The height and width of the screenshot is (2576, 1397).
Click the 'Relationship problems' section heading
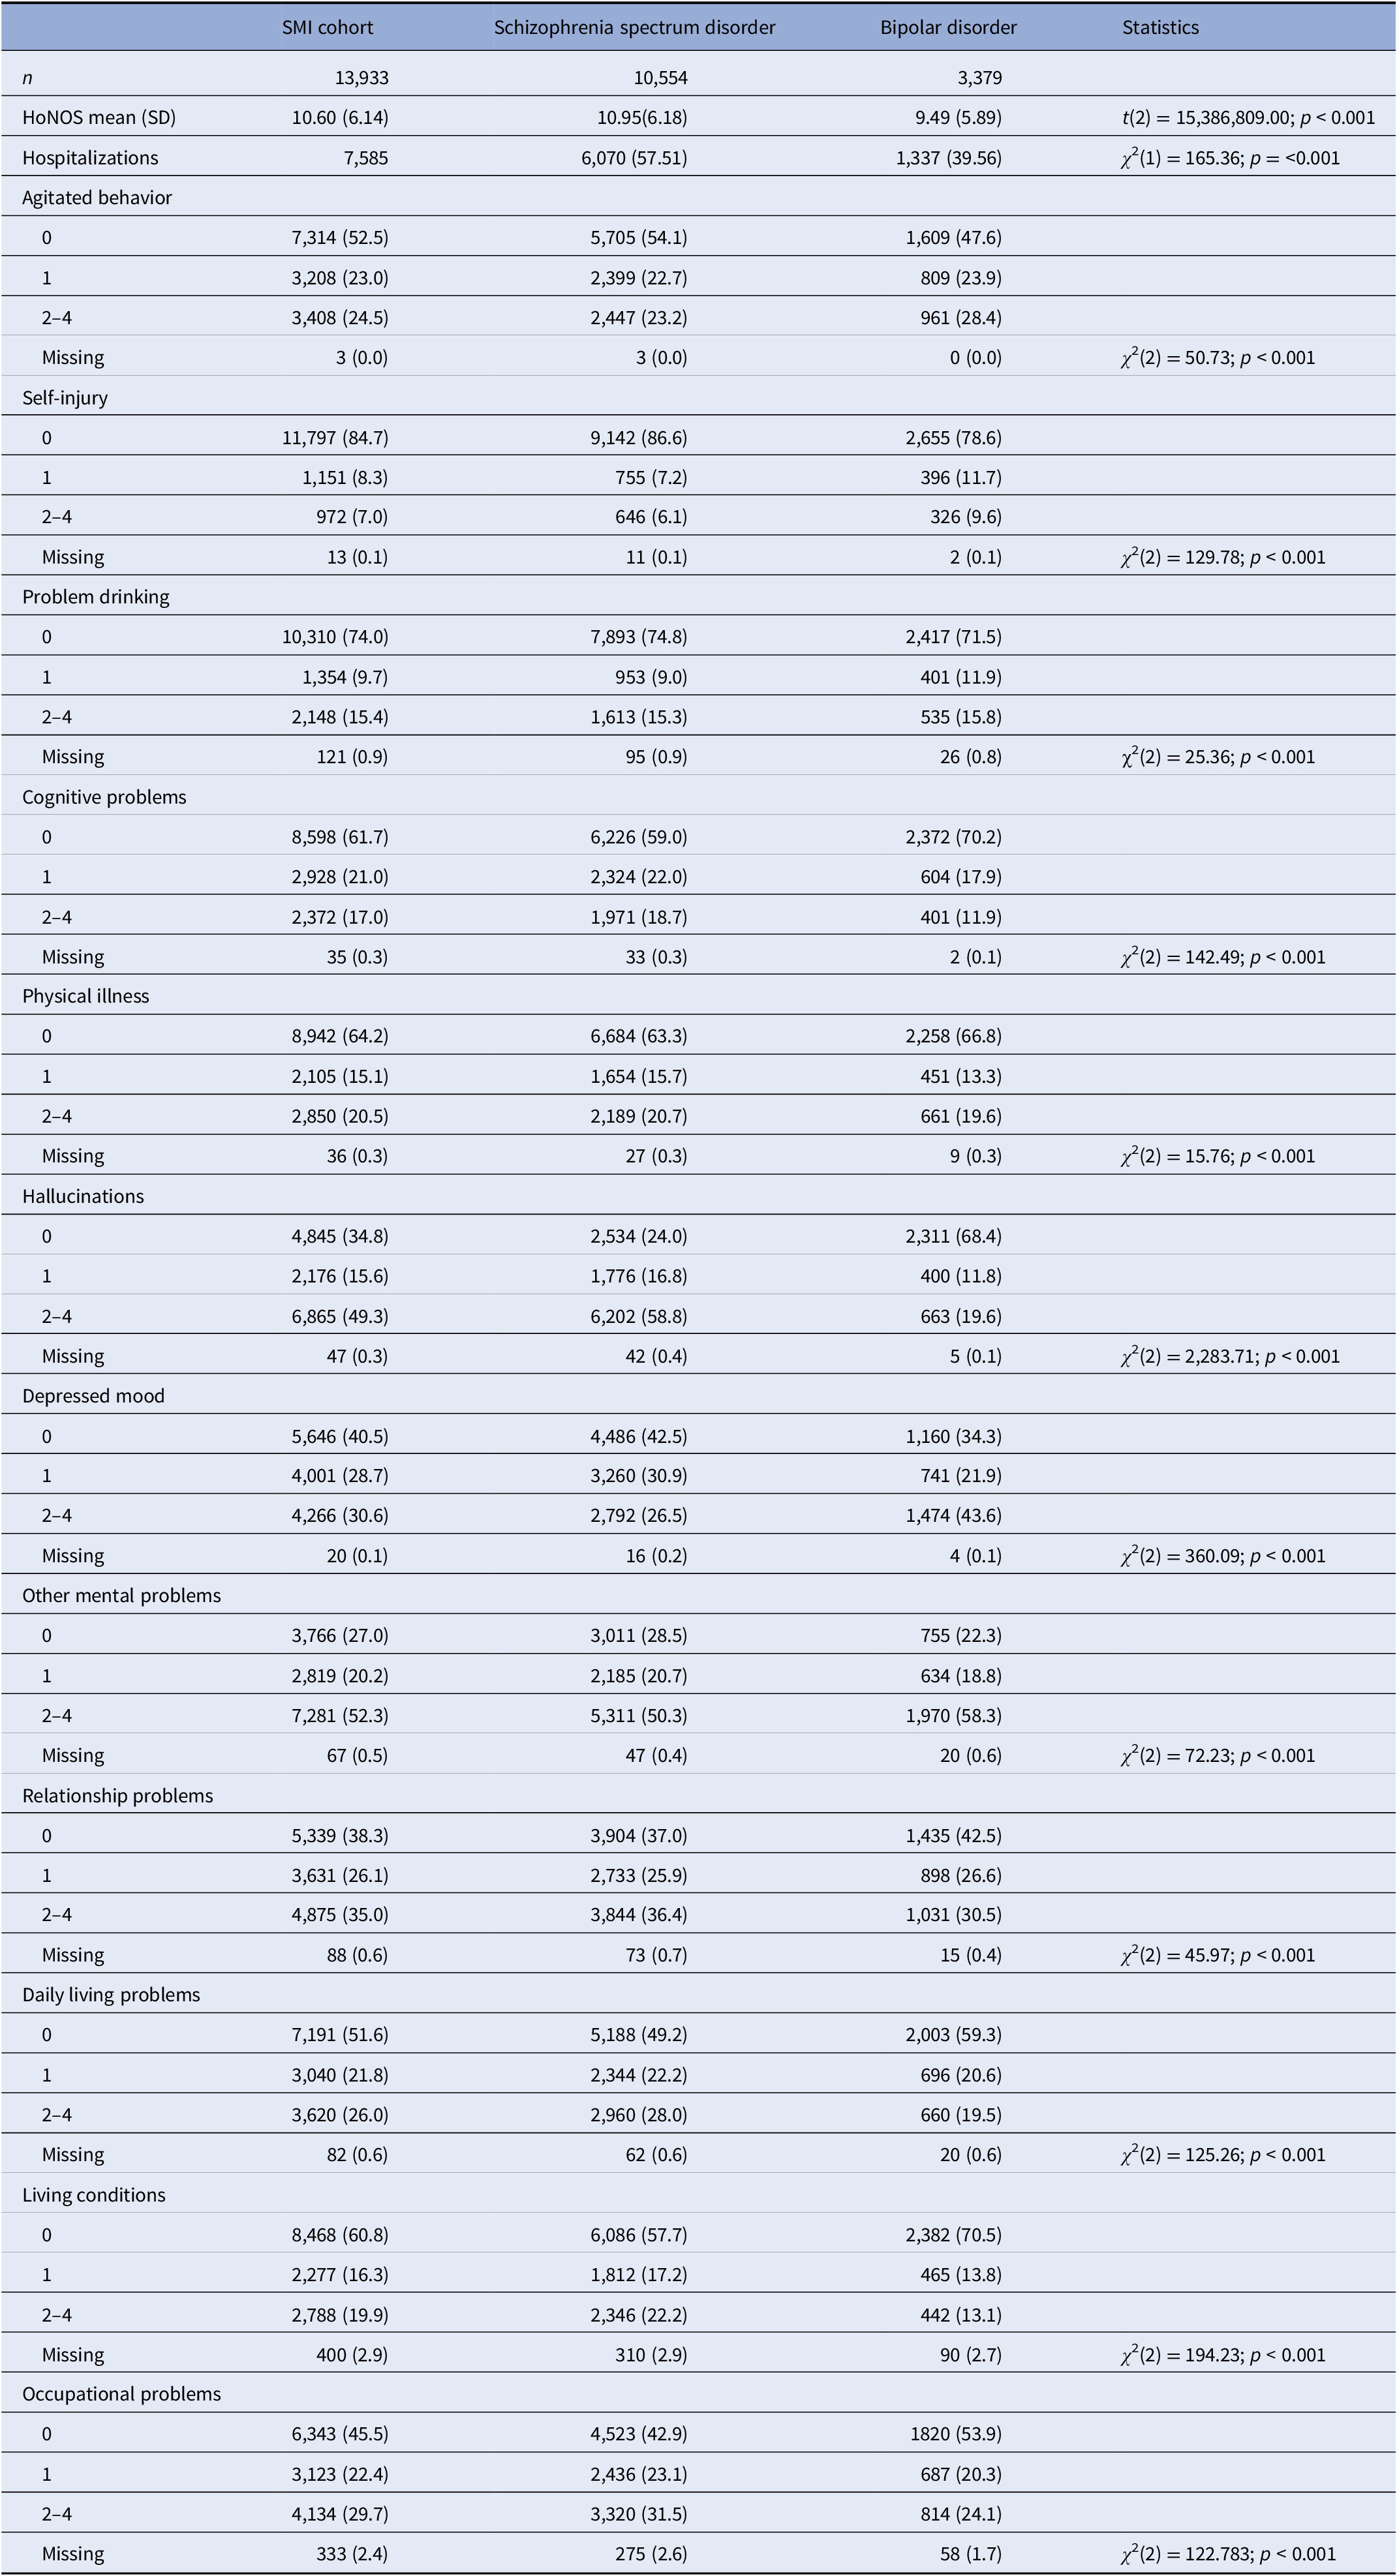coord(117,1795)
